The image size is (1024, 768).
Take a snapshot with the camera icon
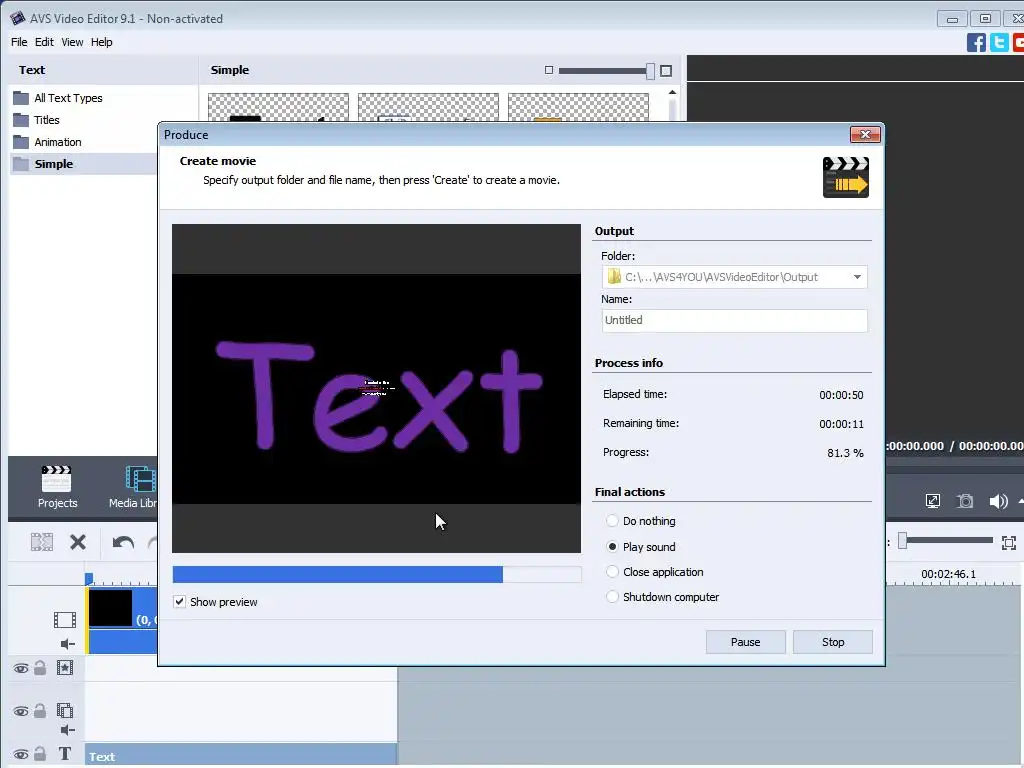click(965, 501)
